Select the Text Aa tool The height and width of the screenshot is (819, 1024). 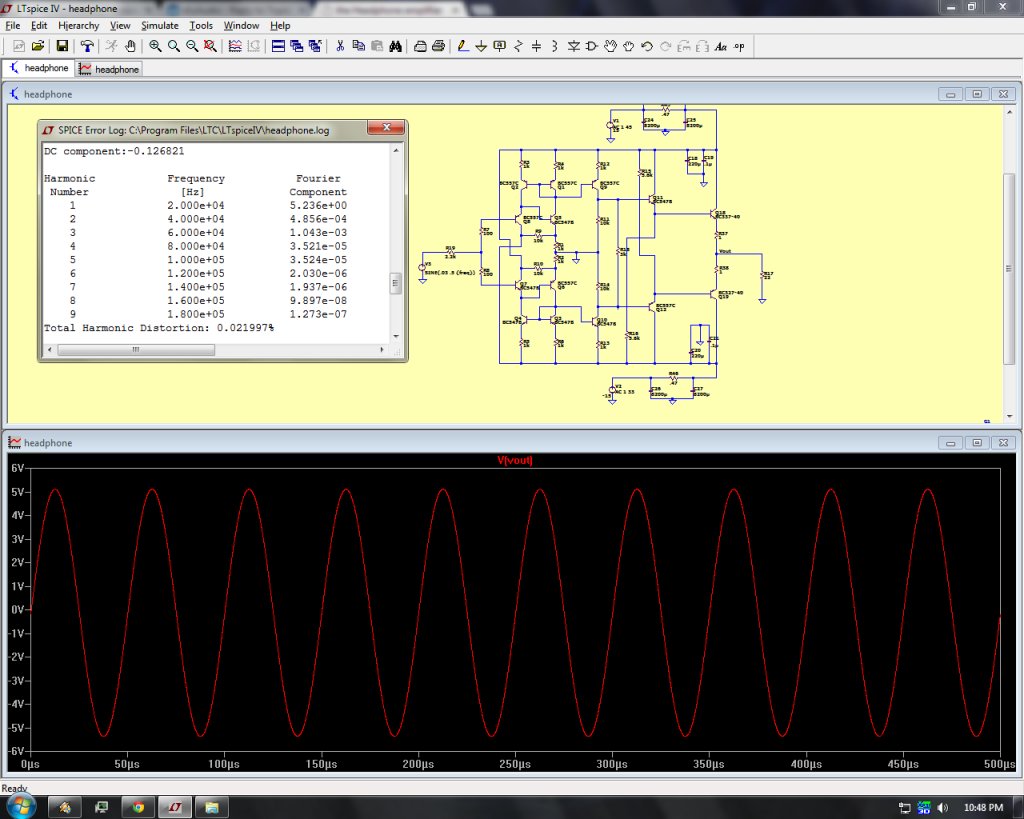tap(720, 46)
